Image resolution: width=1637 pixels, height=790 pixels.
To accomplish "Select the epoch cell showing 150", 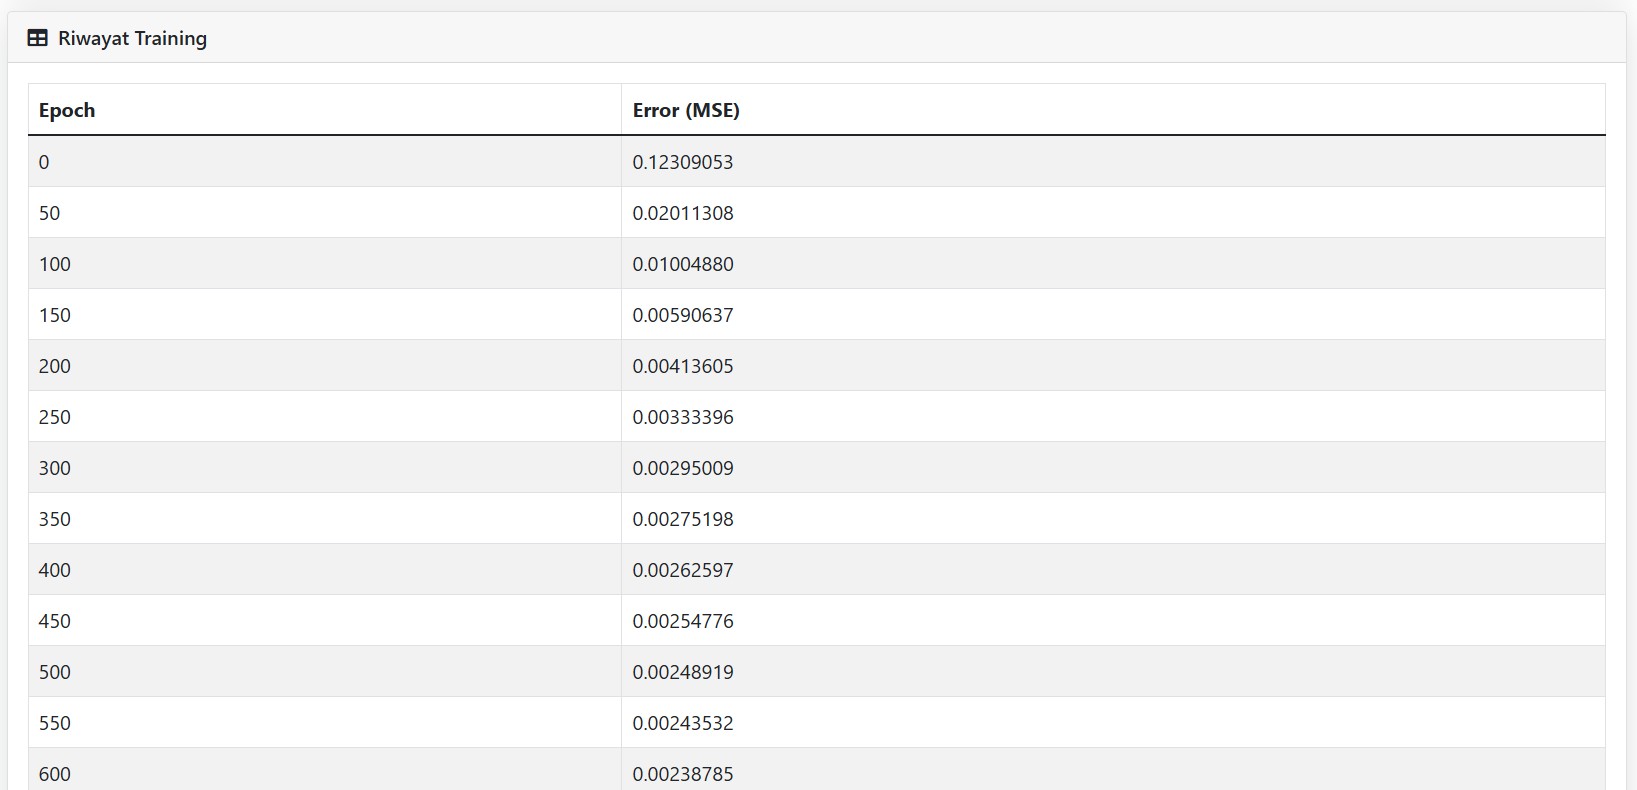I will 325,315.
